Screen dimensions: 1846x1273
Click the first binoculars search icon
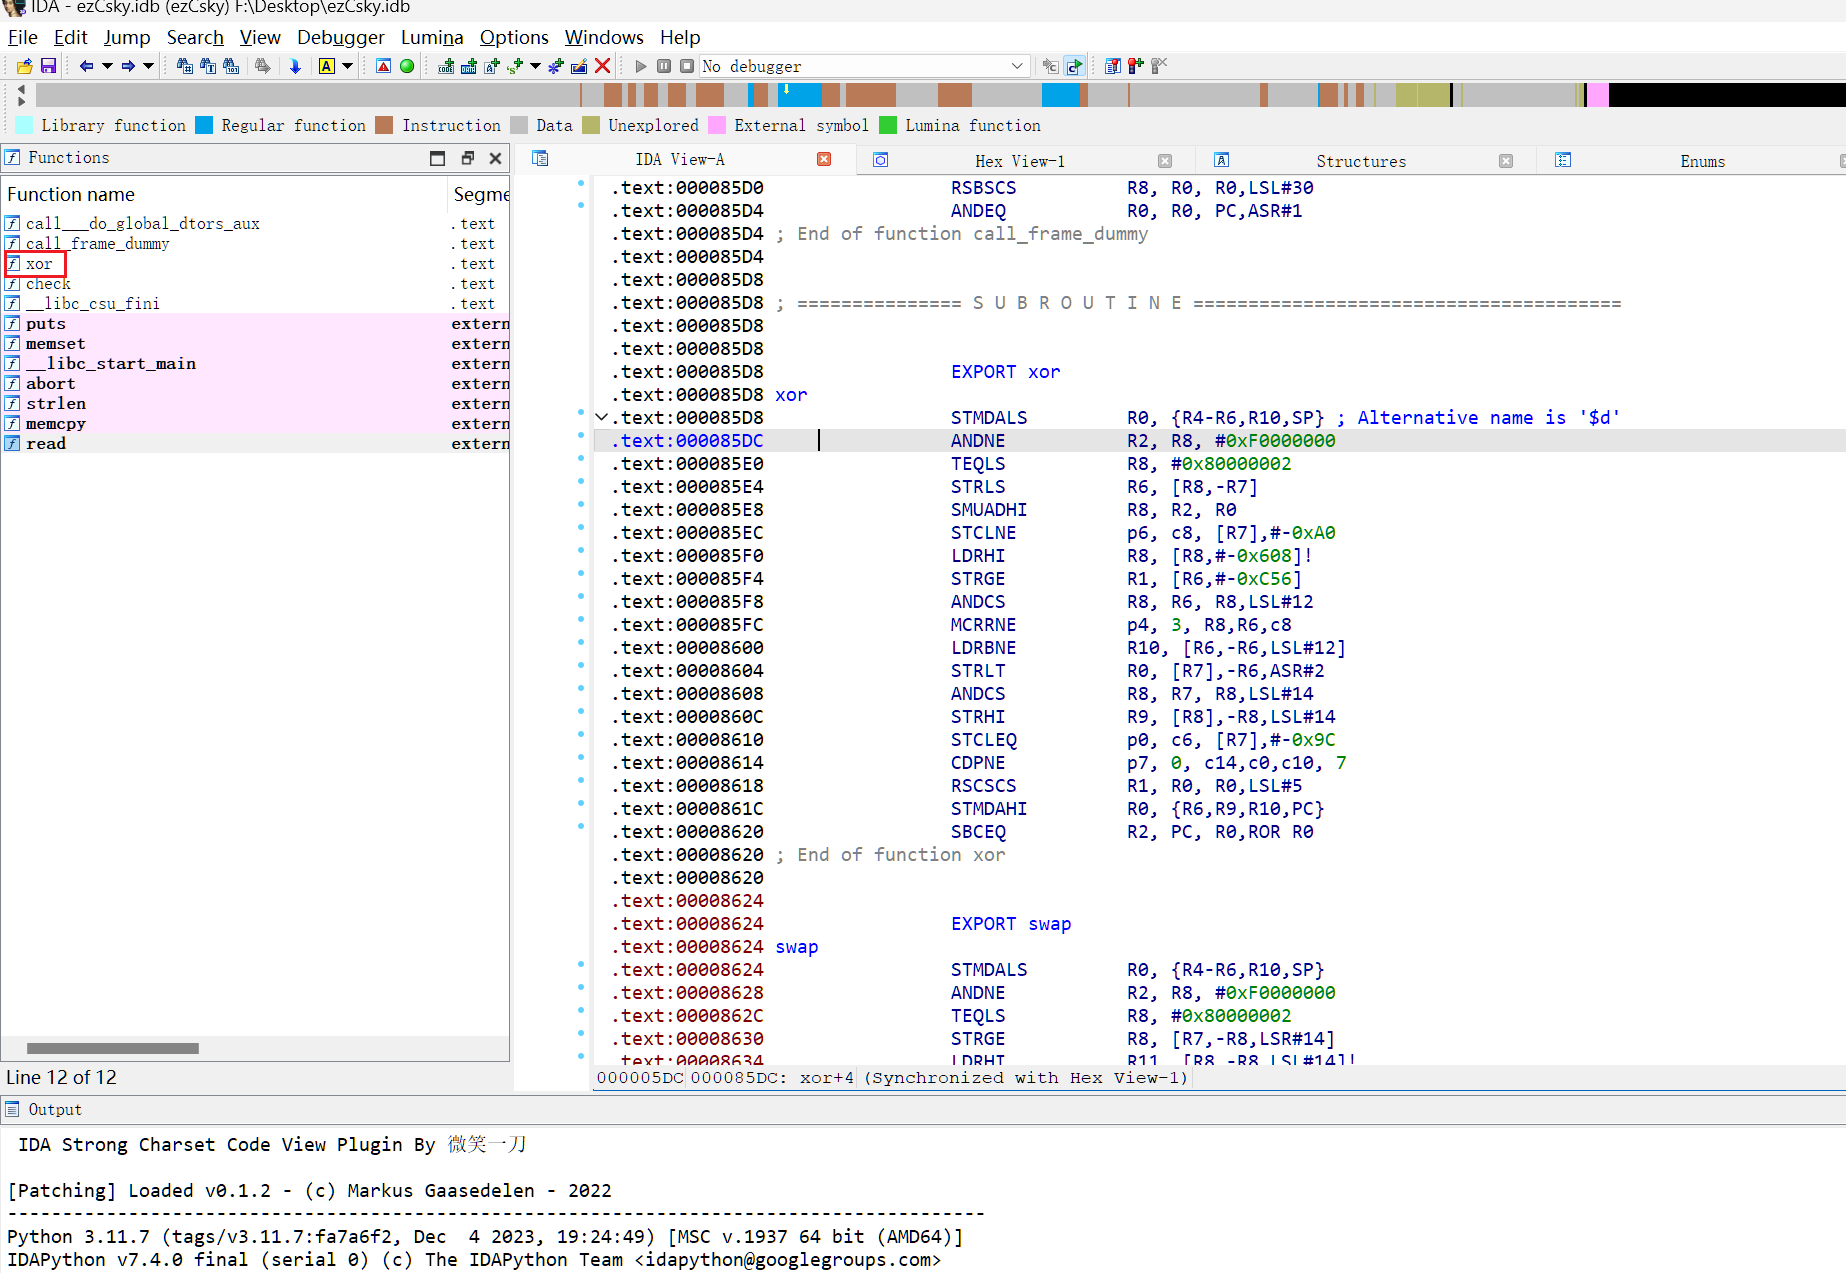[185, 66]
